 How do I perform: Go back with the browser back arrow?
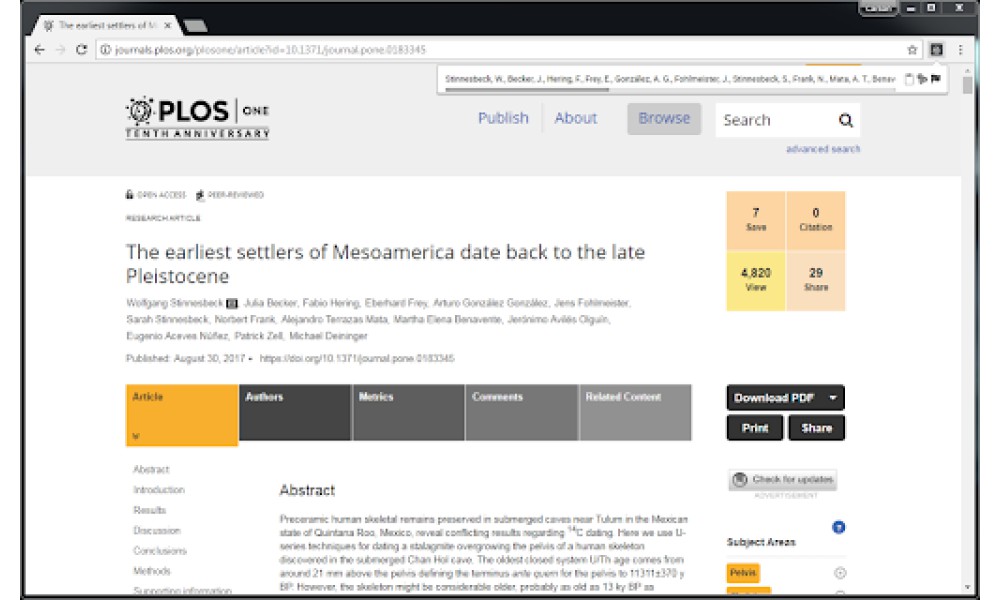pyautogui.click(x=40, y=50)
